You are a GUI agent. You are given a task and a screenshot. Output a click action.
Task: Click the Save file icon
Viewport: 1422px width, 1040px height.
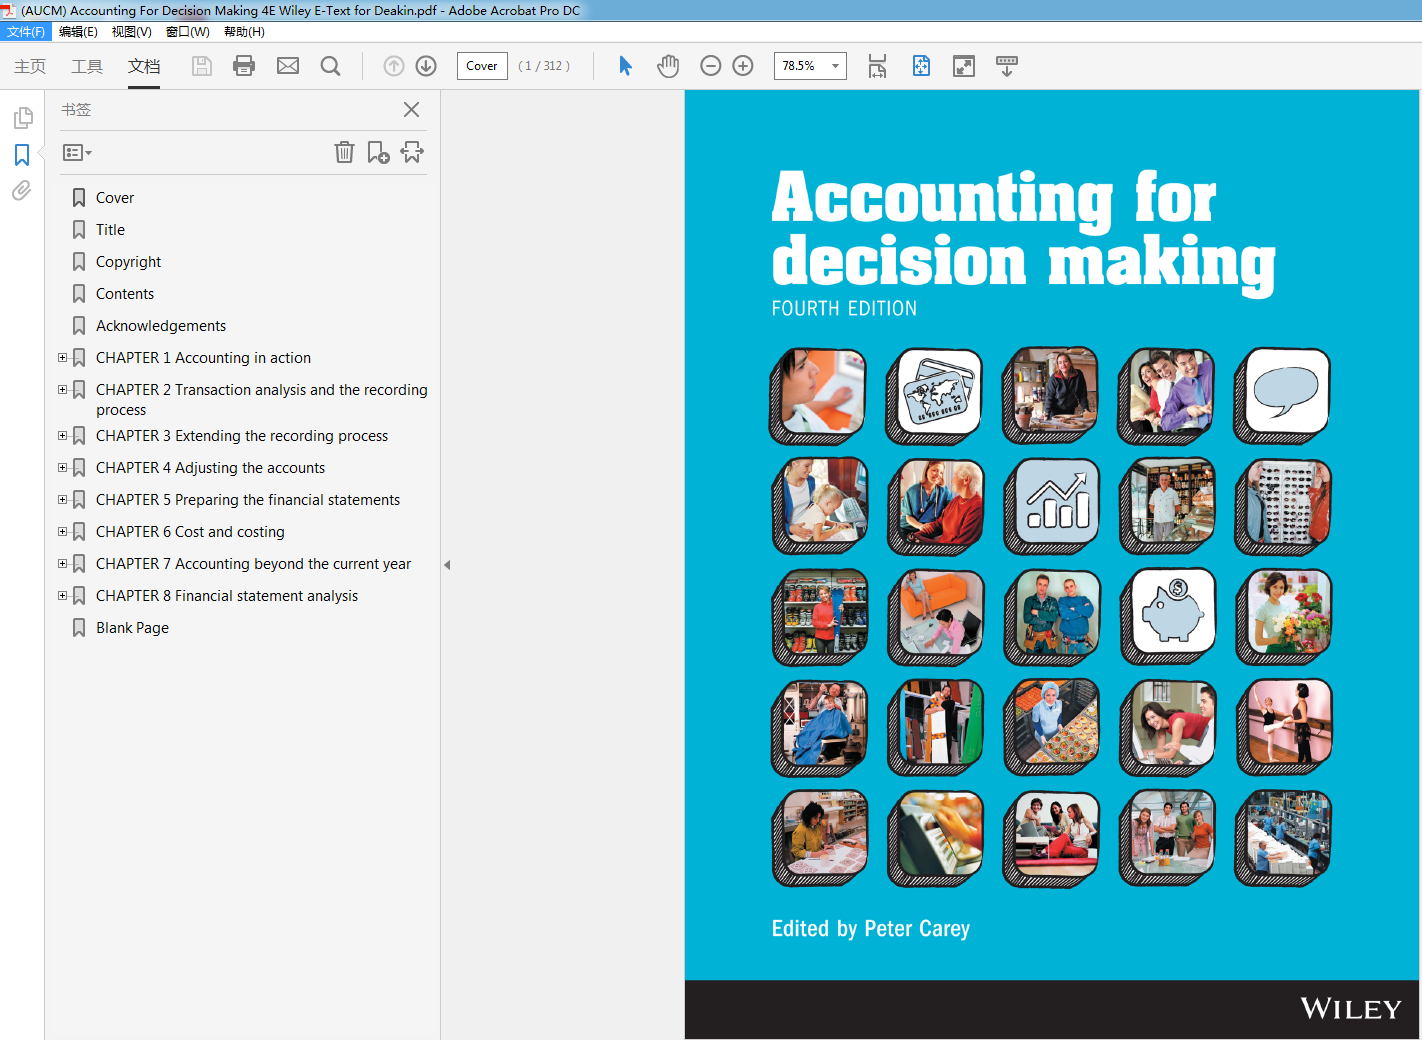point(202,66)
